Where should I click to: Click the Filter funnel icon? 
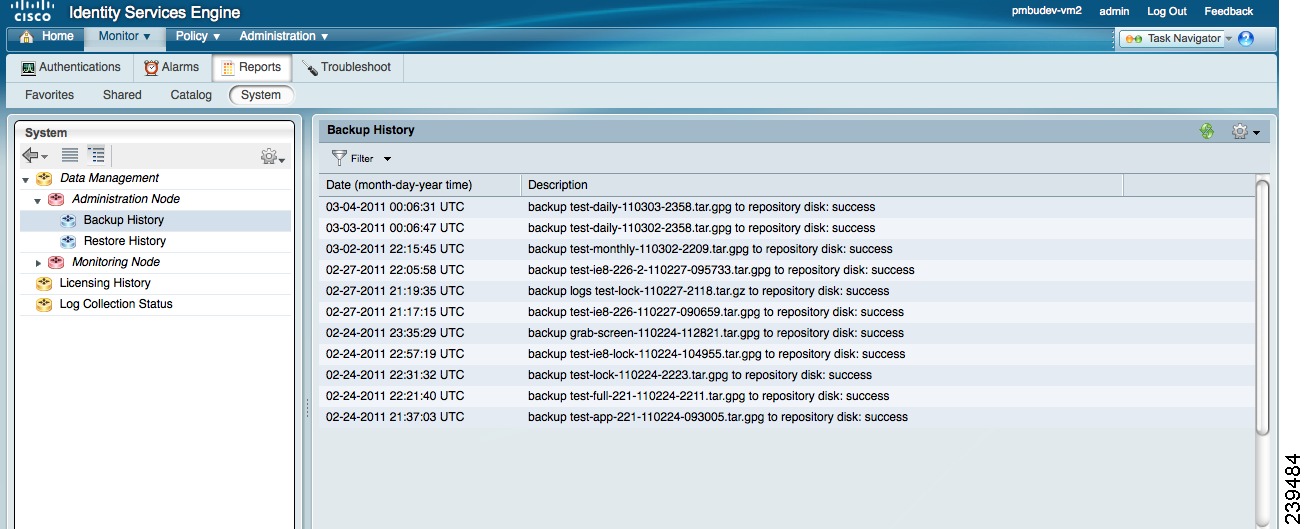pyautogui.click(x=339, y=158)
